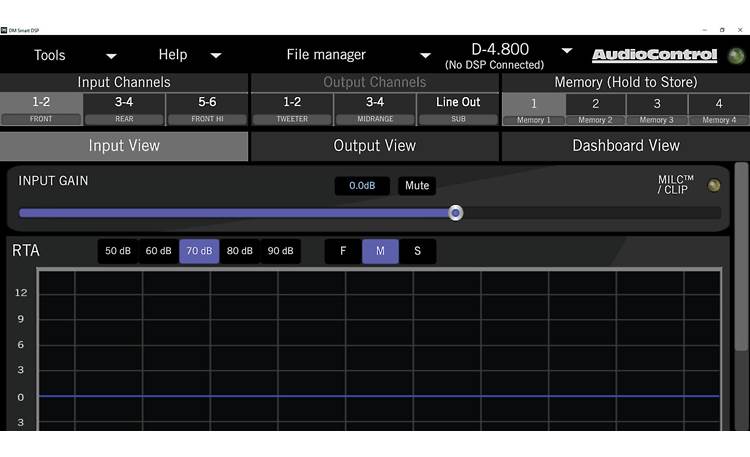Select input channels 3-4 REAR
This screenshot has width=750, height=457.
click(x=124, y=108)
